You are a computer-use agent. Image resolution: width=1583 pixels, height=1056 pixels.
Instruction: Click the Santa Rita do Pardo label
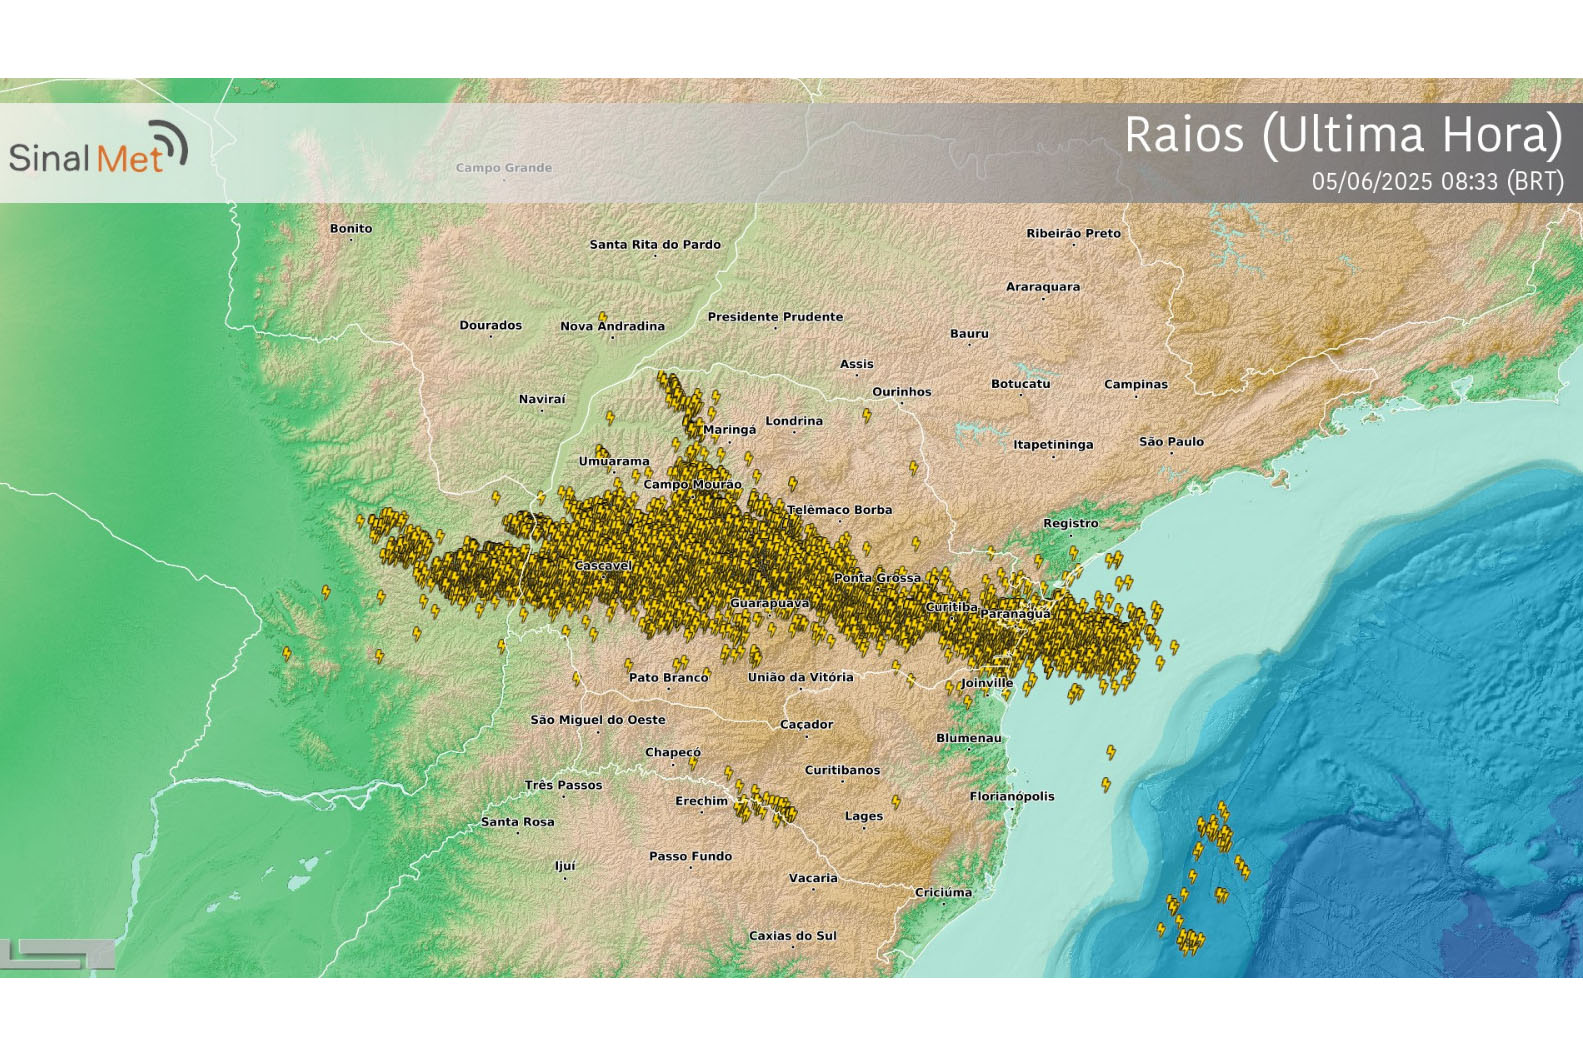655,245
